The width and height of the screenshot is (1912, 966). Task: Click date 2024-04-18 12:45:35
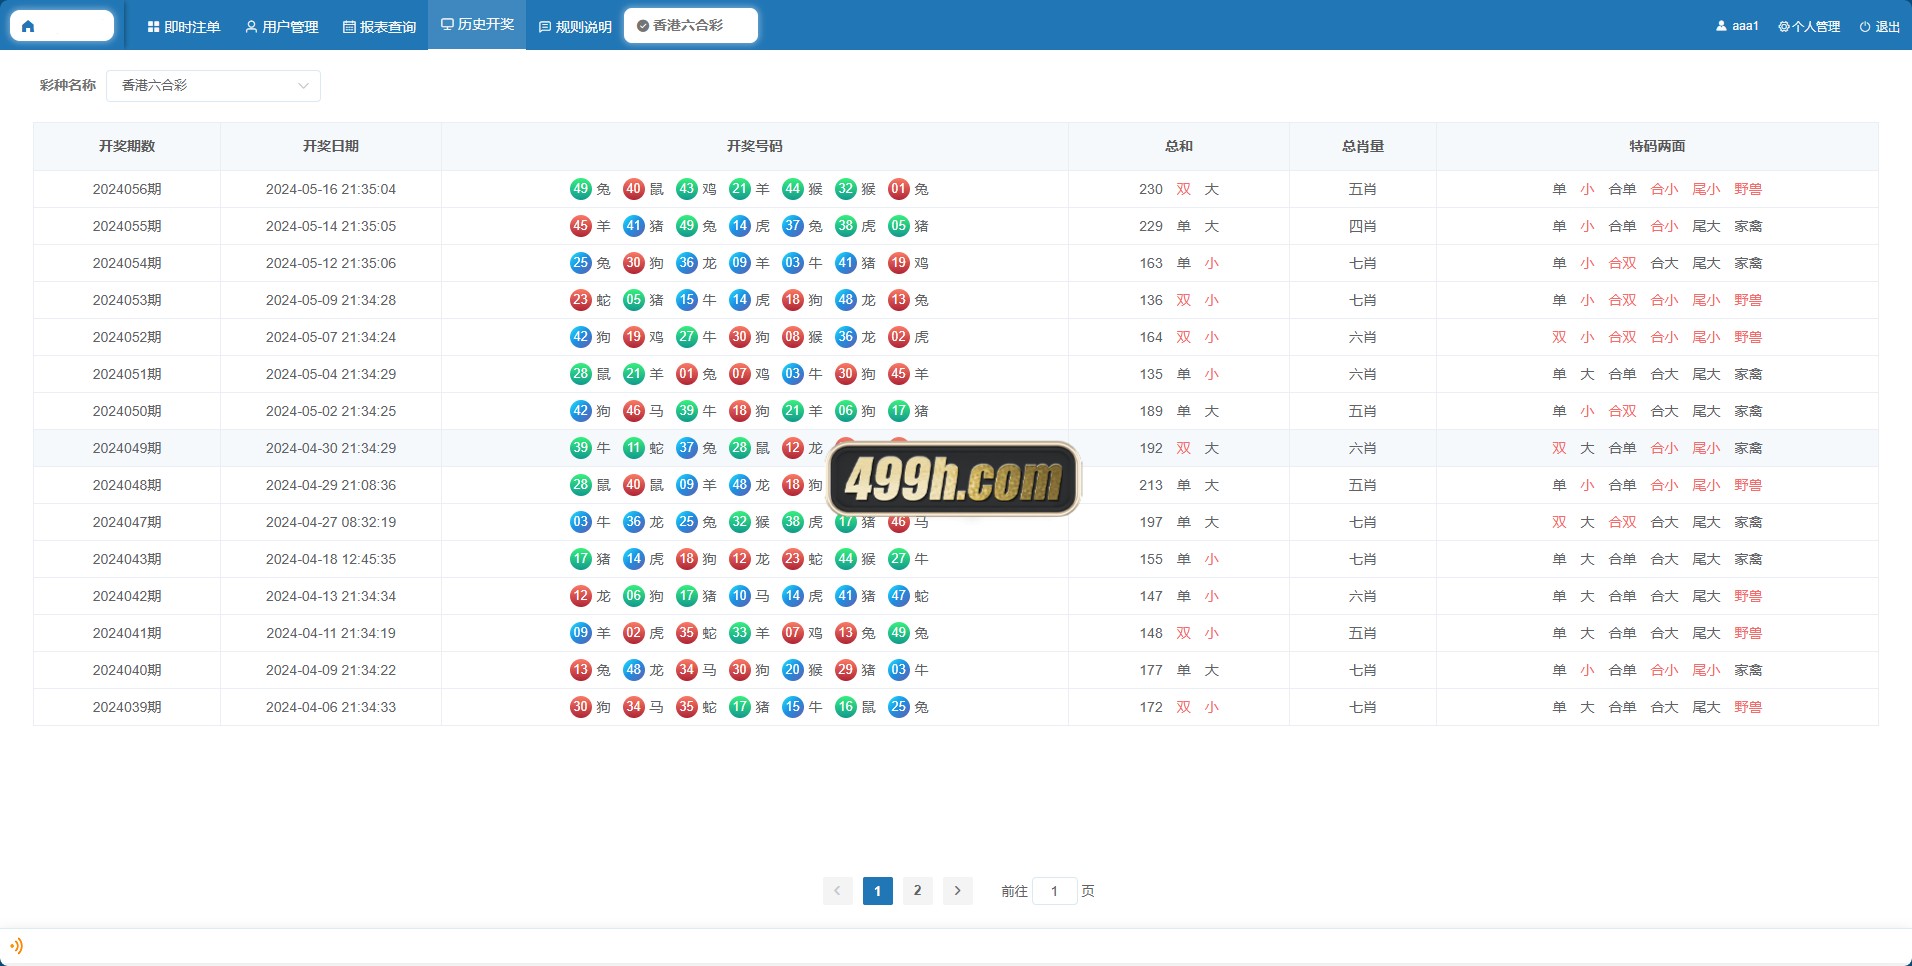coord(331,559)
